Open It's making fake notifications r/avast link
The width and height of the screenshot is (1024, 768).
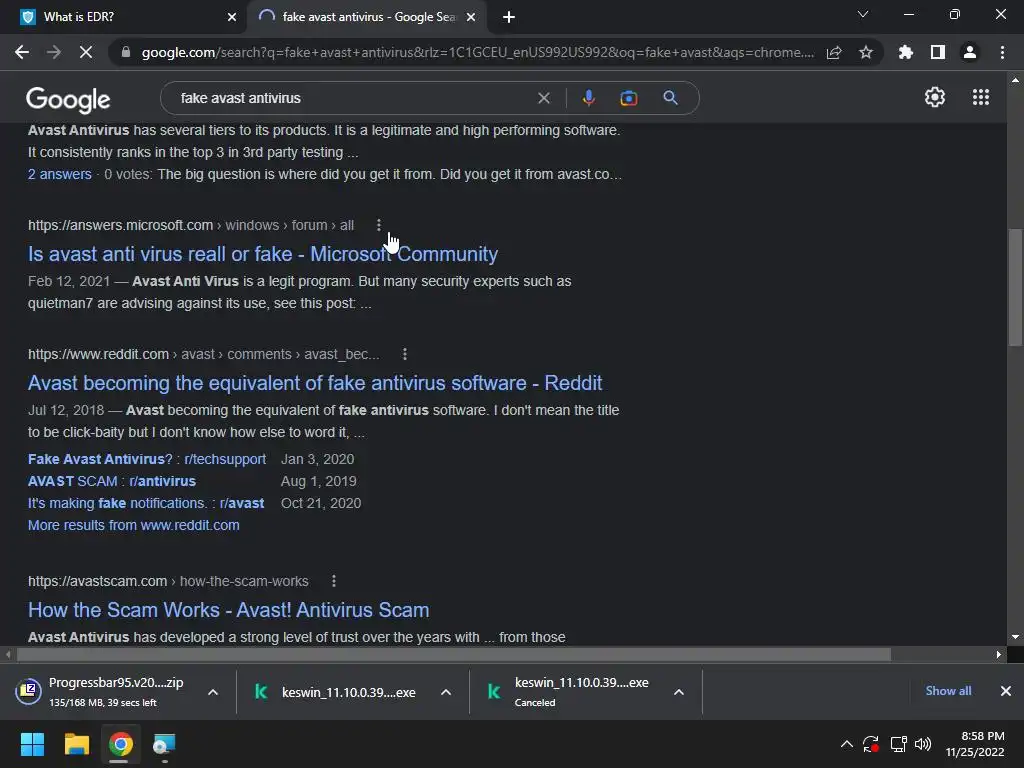point(146,504)
